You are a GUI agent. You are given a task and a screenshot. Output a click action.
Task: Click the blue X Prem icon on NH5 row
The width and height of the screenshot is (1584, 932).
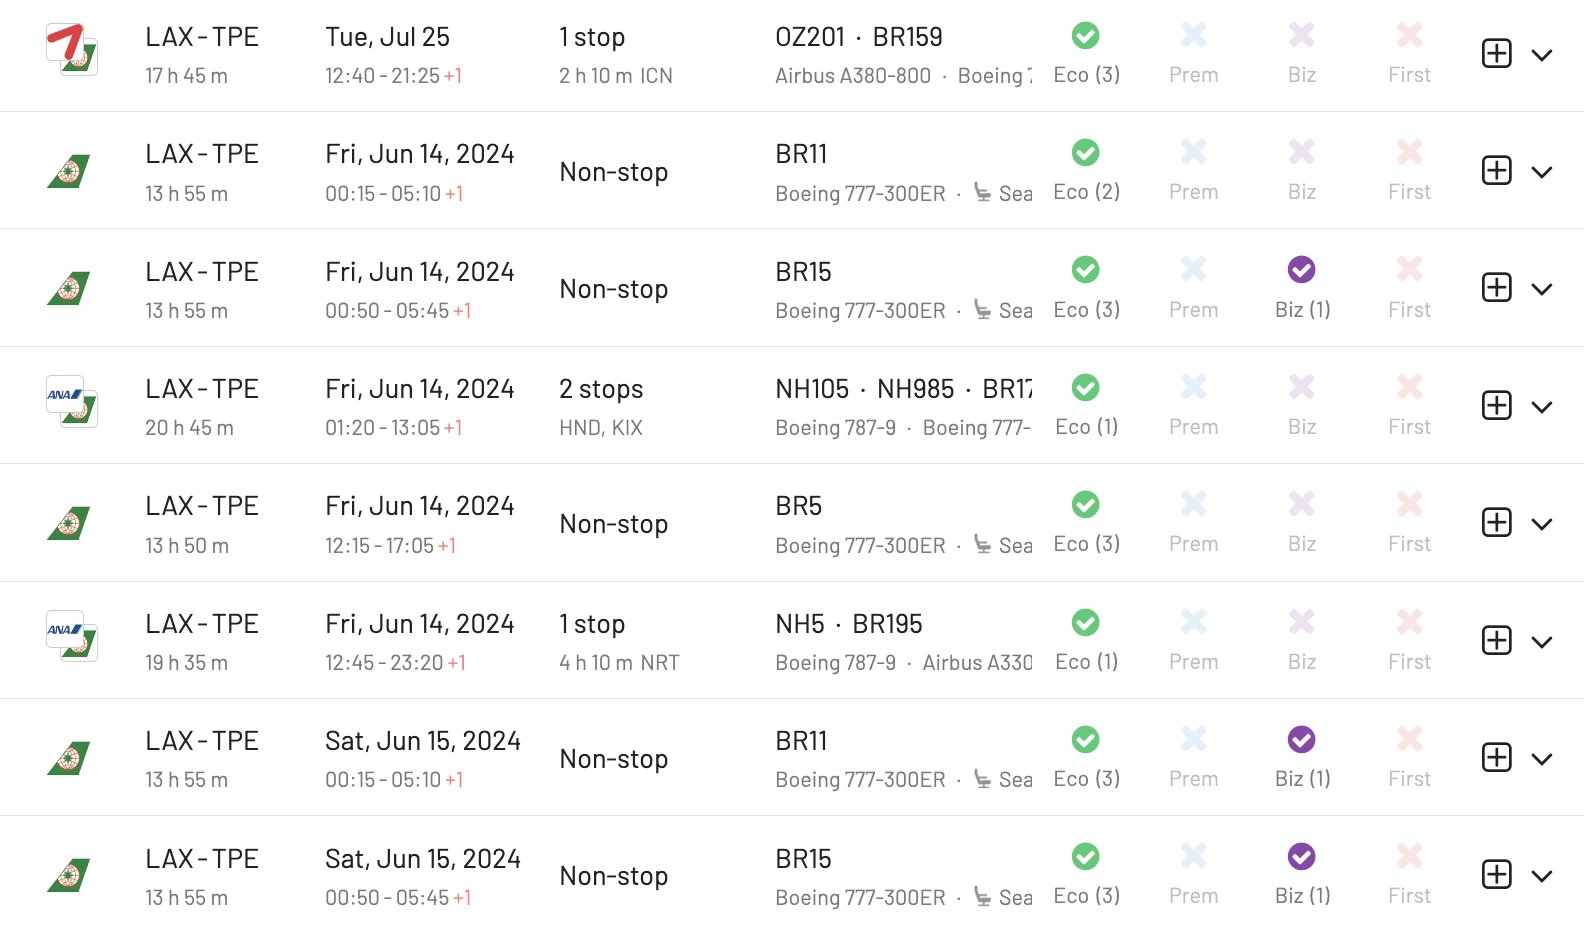[1193, 622]
